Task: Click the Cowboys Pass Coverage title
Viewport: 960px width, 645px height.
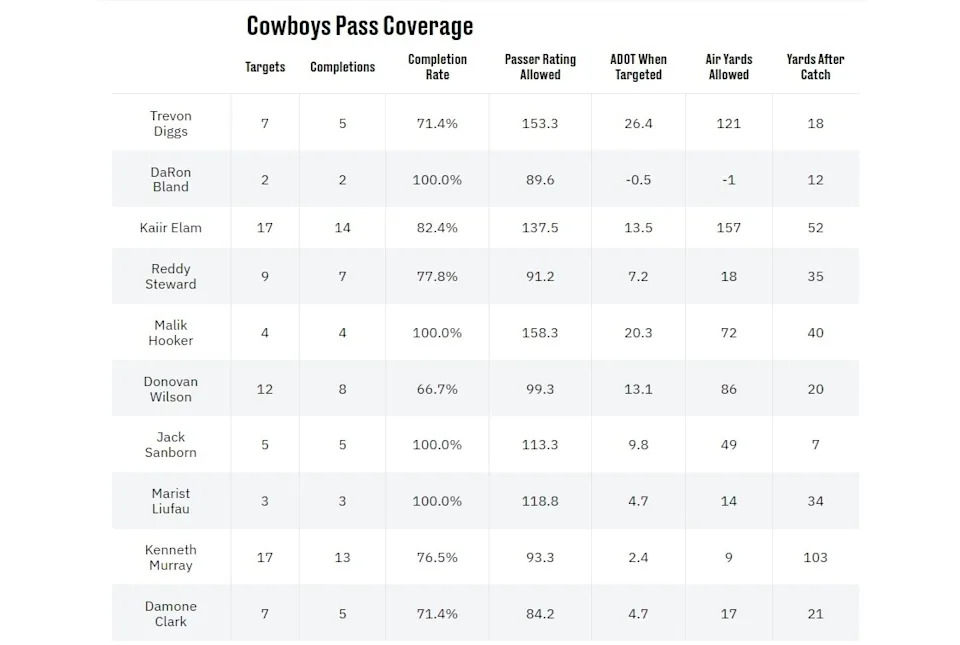Action: (360, 25)
